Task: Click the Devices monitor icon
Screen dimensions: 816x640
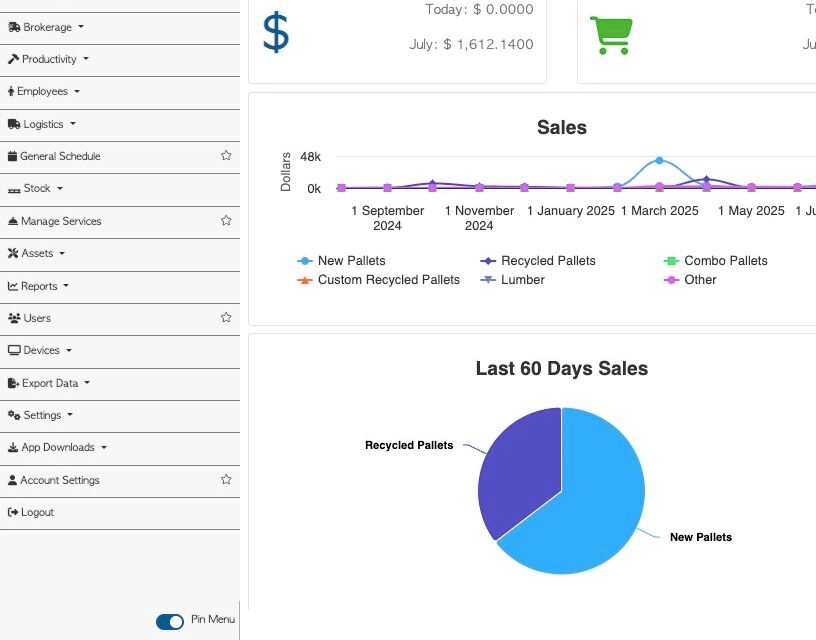Action: 14,350
